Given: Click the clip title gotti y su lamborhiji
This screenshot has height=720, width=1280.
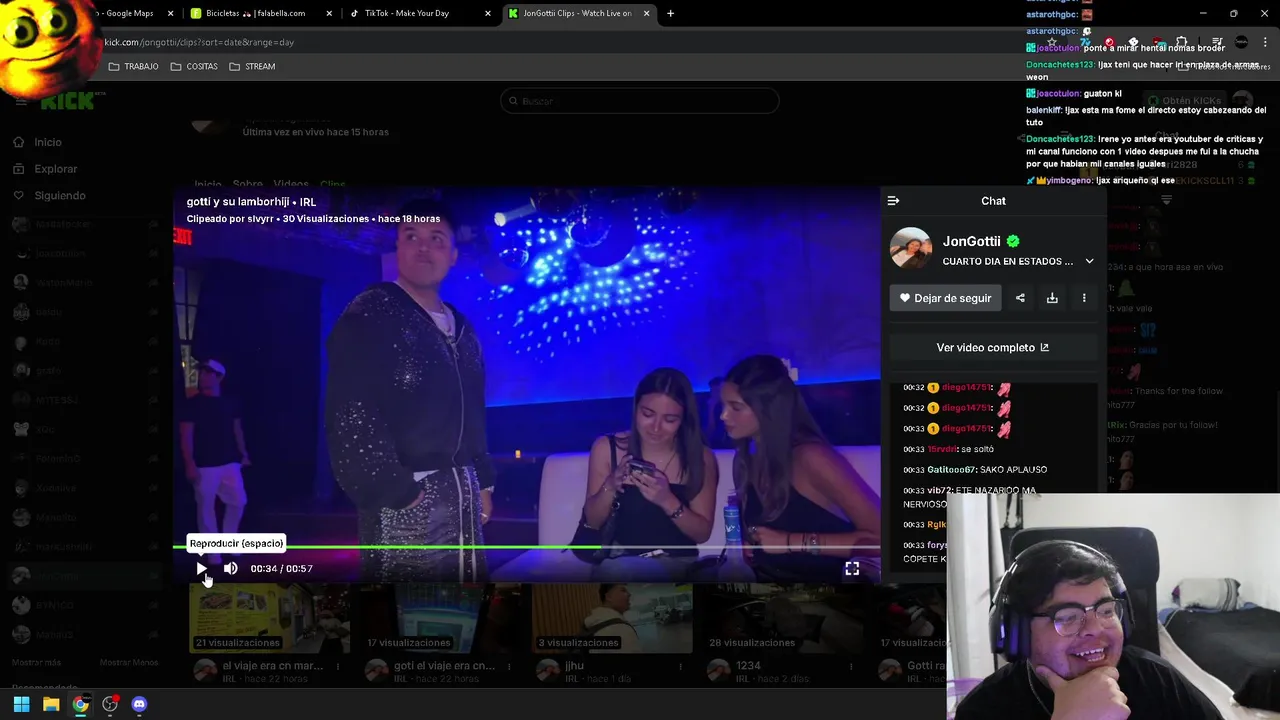Looking at the screenshot, I should tap(251, 202).
